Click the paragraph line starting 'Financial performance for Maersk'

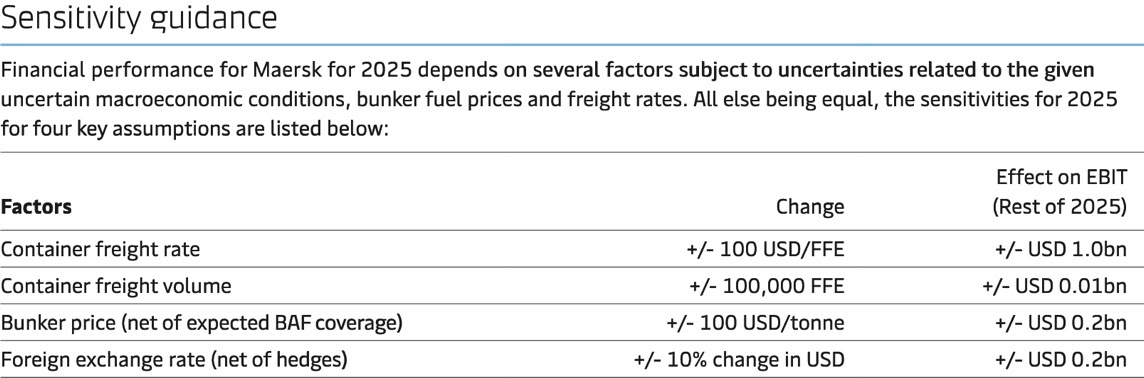548,71
